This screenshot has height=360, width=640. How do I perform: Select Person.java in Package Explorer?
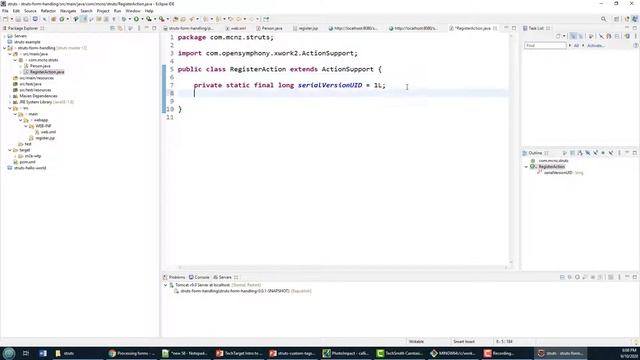pos(40,66)
